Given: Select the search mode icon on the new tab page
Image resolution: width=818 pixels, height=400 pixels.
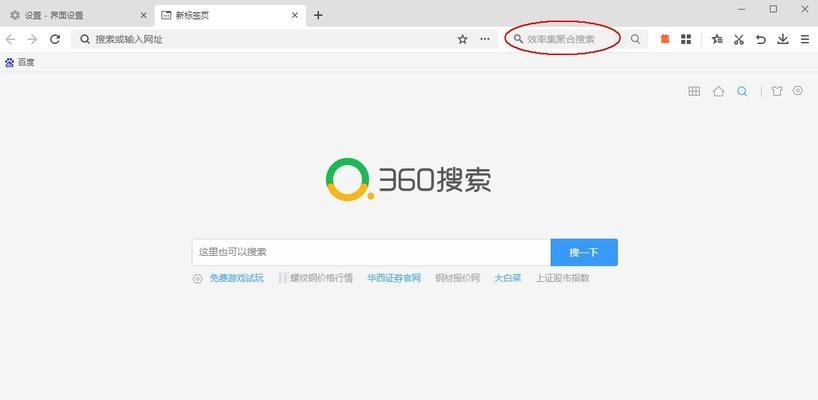Looking at the screenshot, I should click(742, 91).
